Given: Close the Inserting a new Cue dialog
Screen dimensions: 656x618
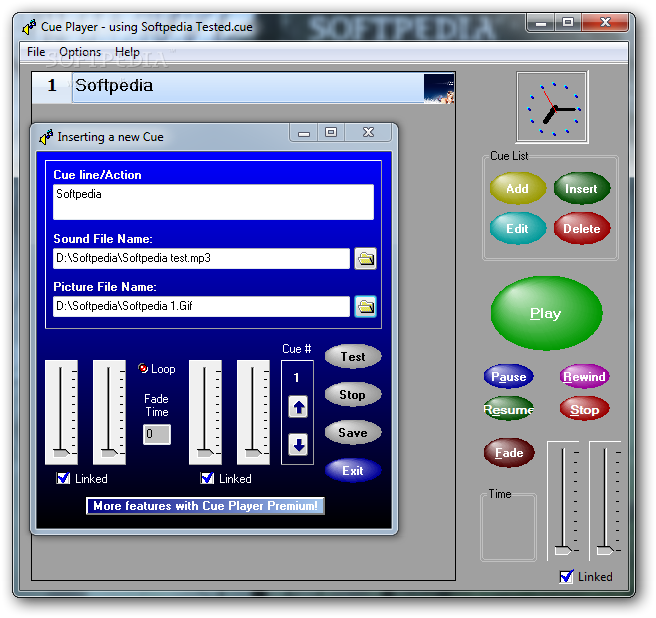Looking at the screenshot, I should pos(368,133).
